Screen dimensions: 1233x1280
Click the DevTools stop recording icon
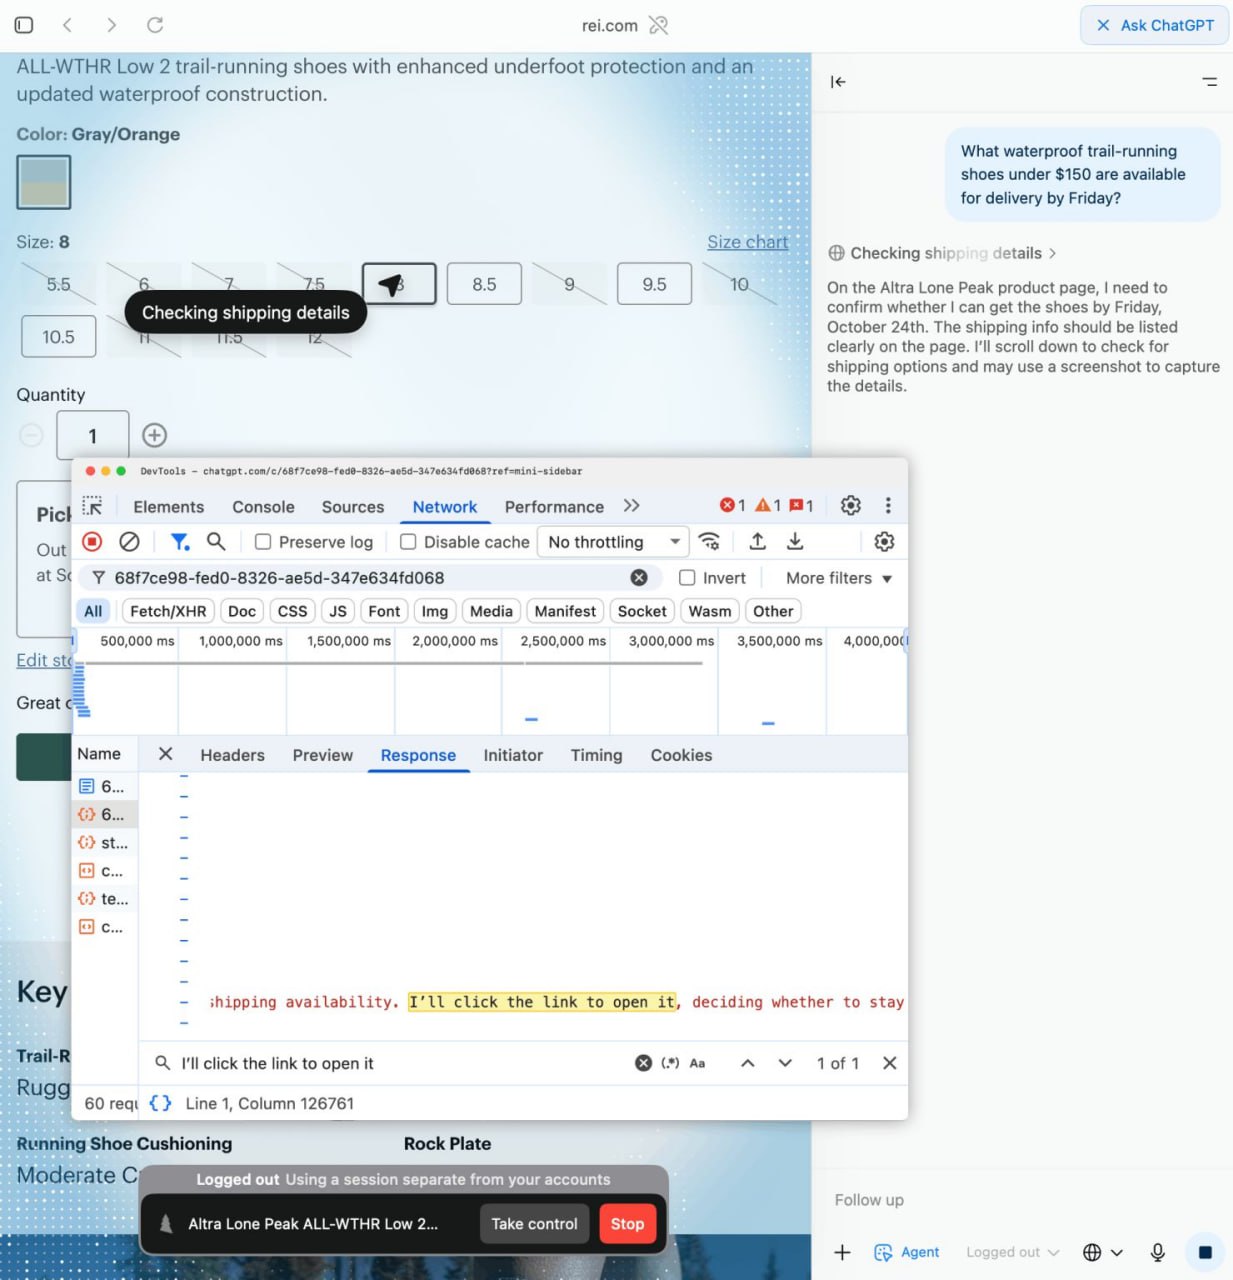[92, 542]
